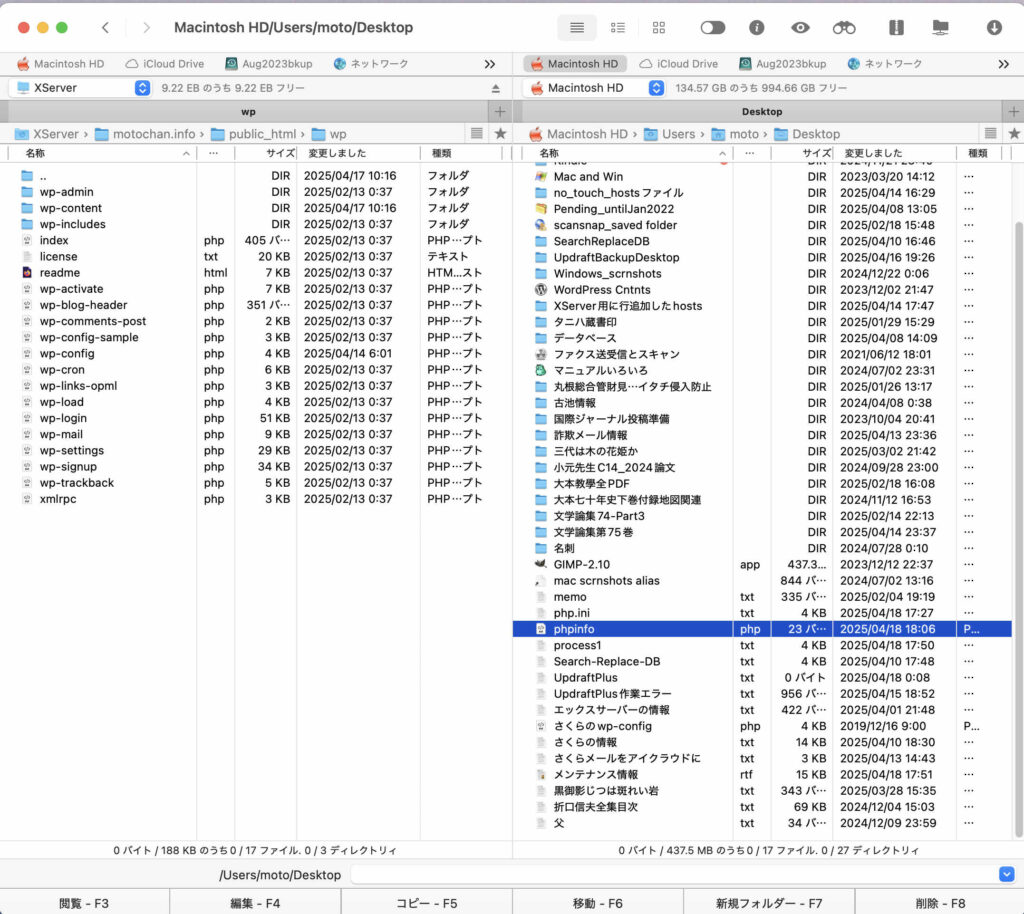1024x914 pixels.
Task: Click 削除 - F8 button
Action: pyautogui.click(x=940, y=903)
